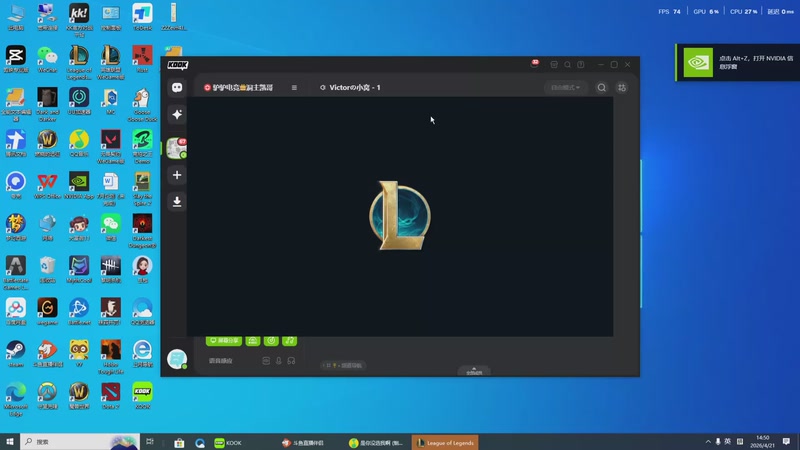Open Task View on the taskbar
The height and width of the screenshot is (450, 800).
pyautogui.click(x=149, y=442)
